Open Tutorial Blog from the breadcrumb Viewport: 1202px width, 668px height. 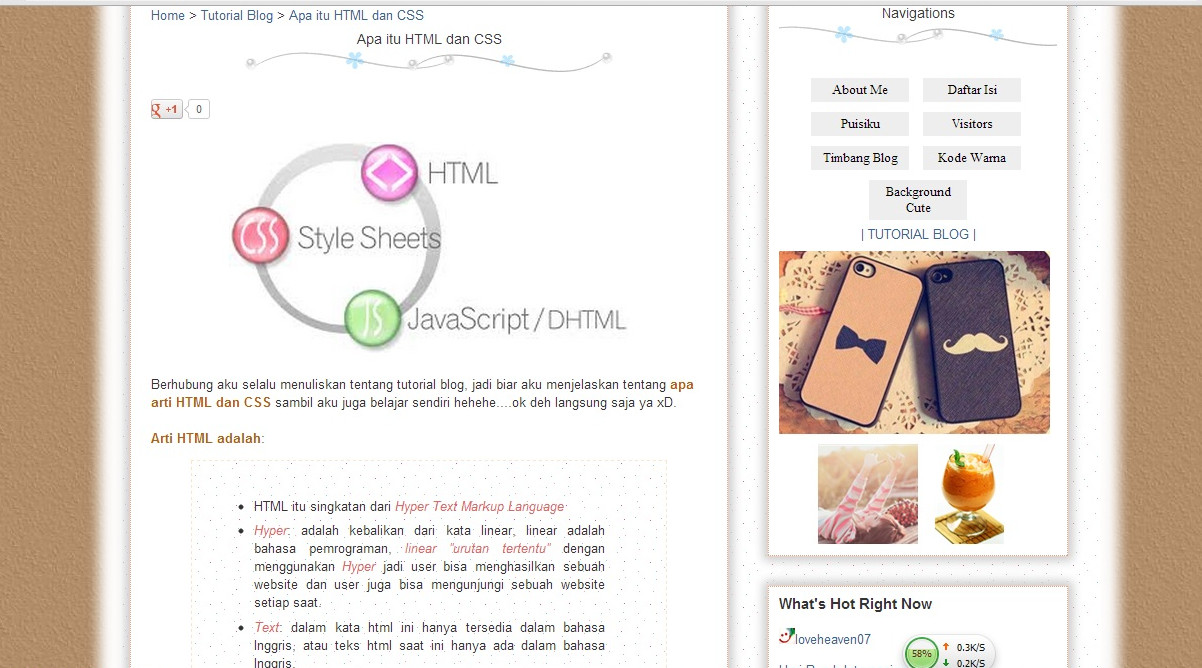click(x=236, y=15)
